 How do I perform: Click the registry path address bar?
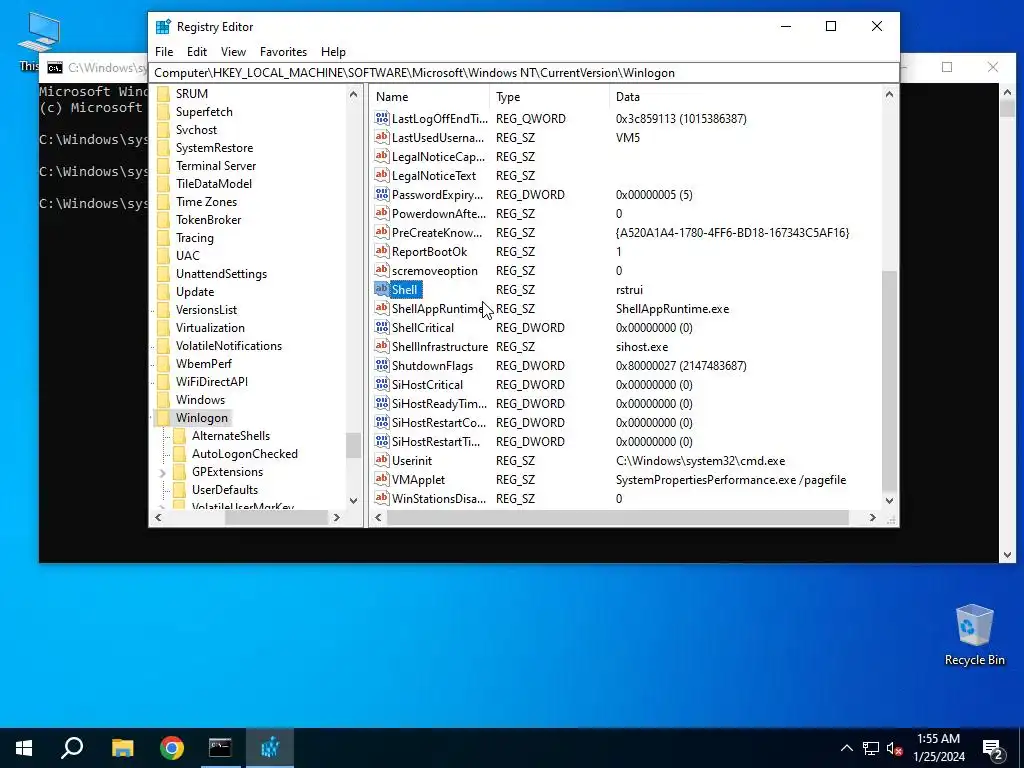tap(524, 72)
